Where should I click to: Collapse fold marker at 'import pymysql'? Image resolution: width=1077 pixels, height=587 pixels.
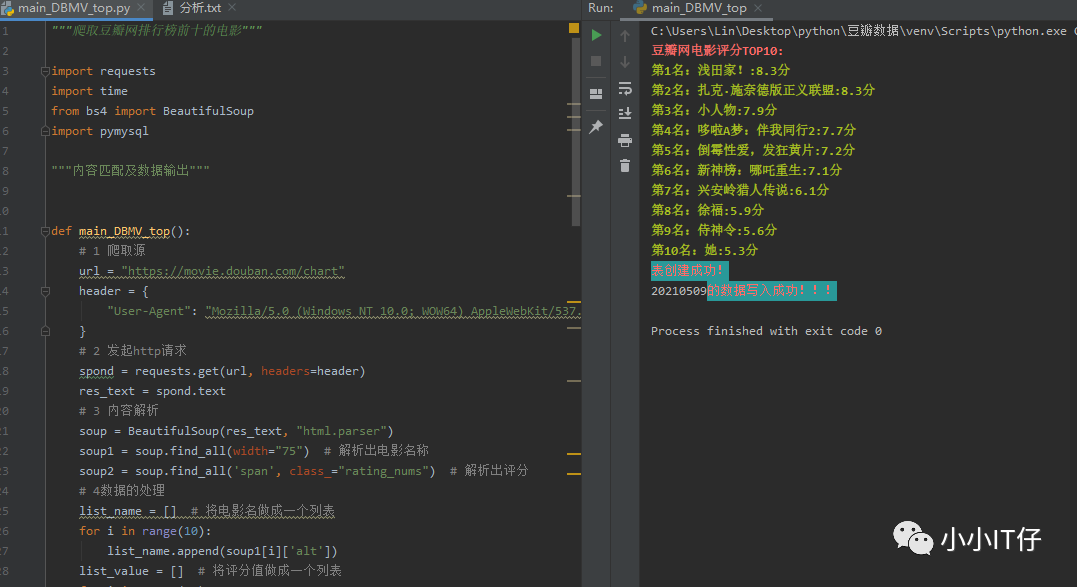[x=45, y=130]
